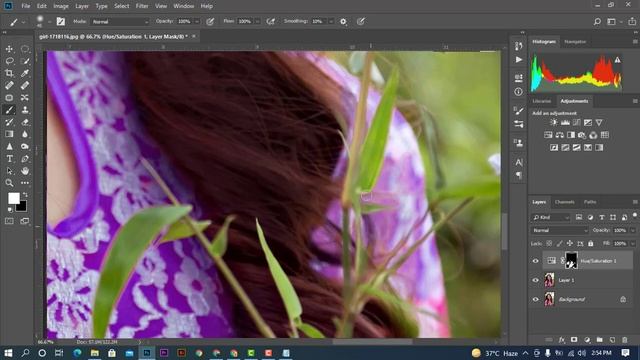640x360 pixels.
Task: Open the Tool Preset picker arrow
Action: pos(23,22)
